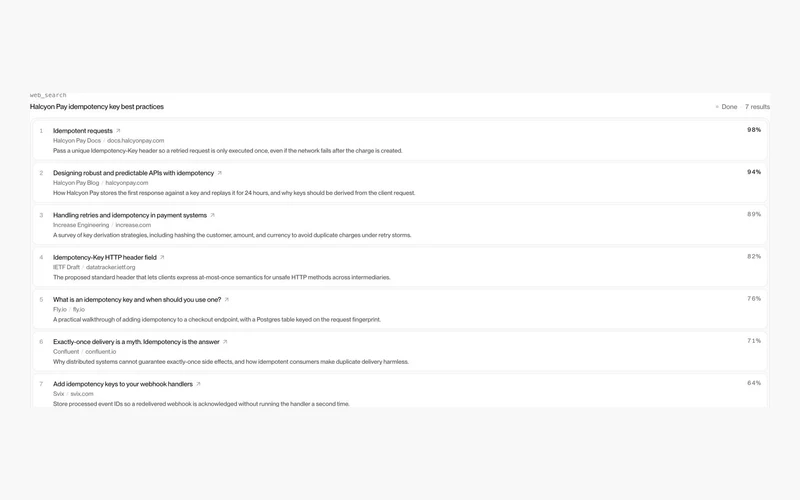Image resolution: width=800 pixels, height=500 pixels.
Task: Open arrow icon next to 'Add idempotency keys to your webhook handlers'
Action: (x=198, y=384)
